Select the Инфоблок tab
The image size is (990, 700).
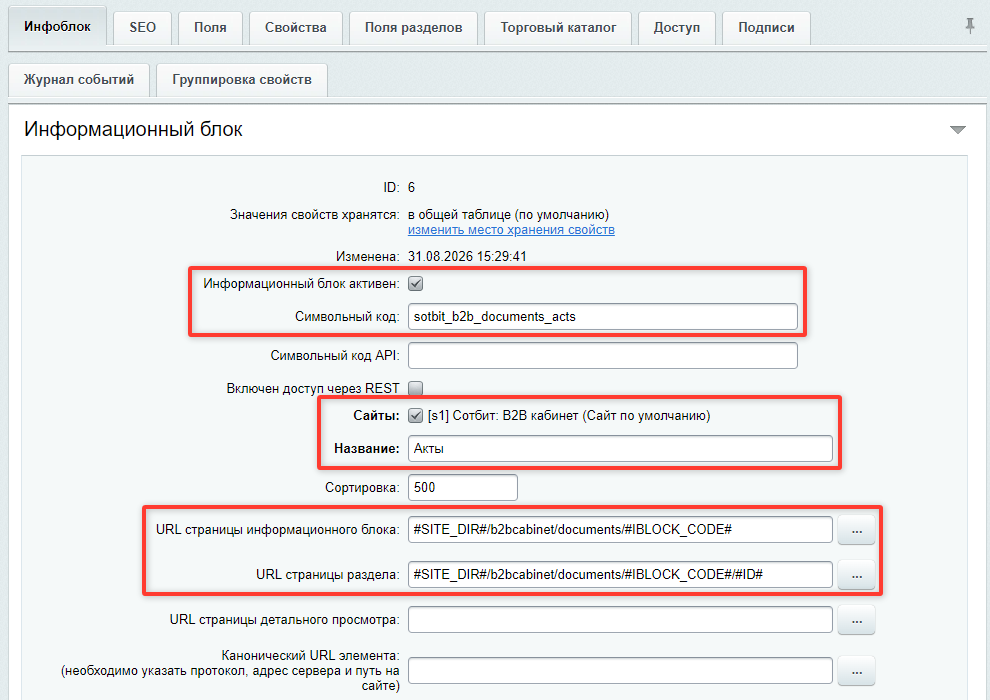[57, 27]
